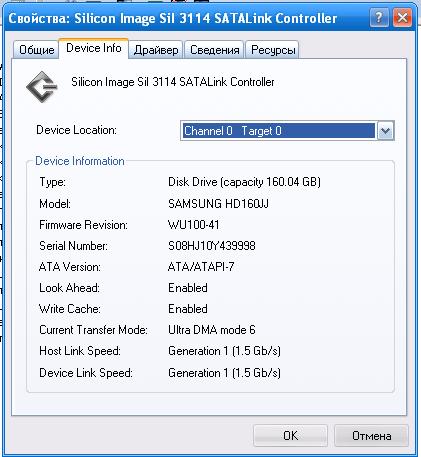Image resolution: width=421 pixels, height=457 pixels.
Task: Go to the Сведения tab
Action: (x=214, y=50)
